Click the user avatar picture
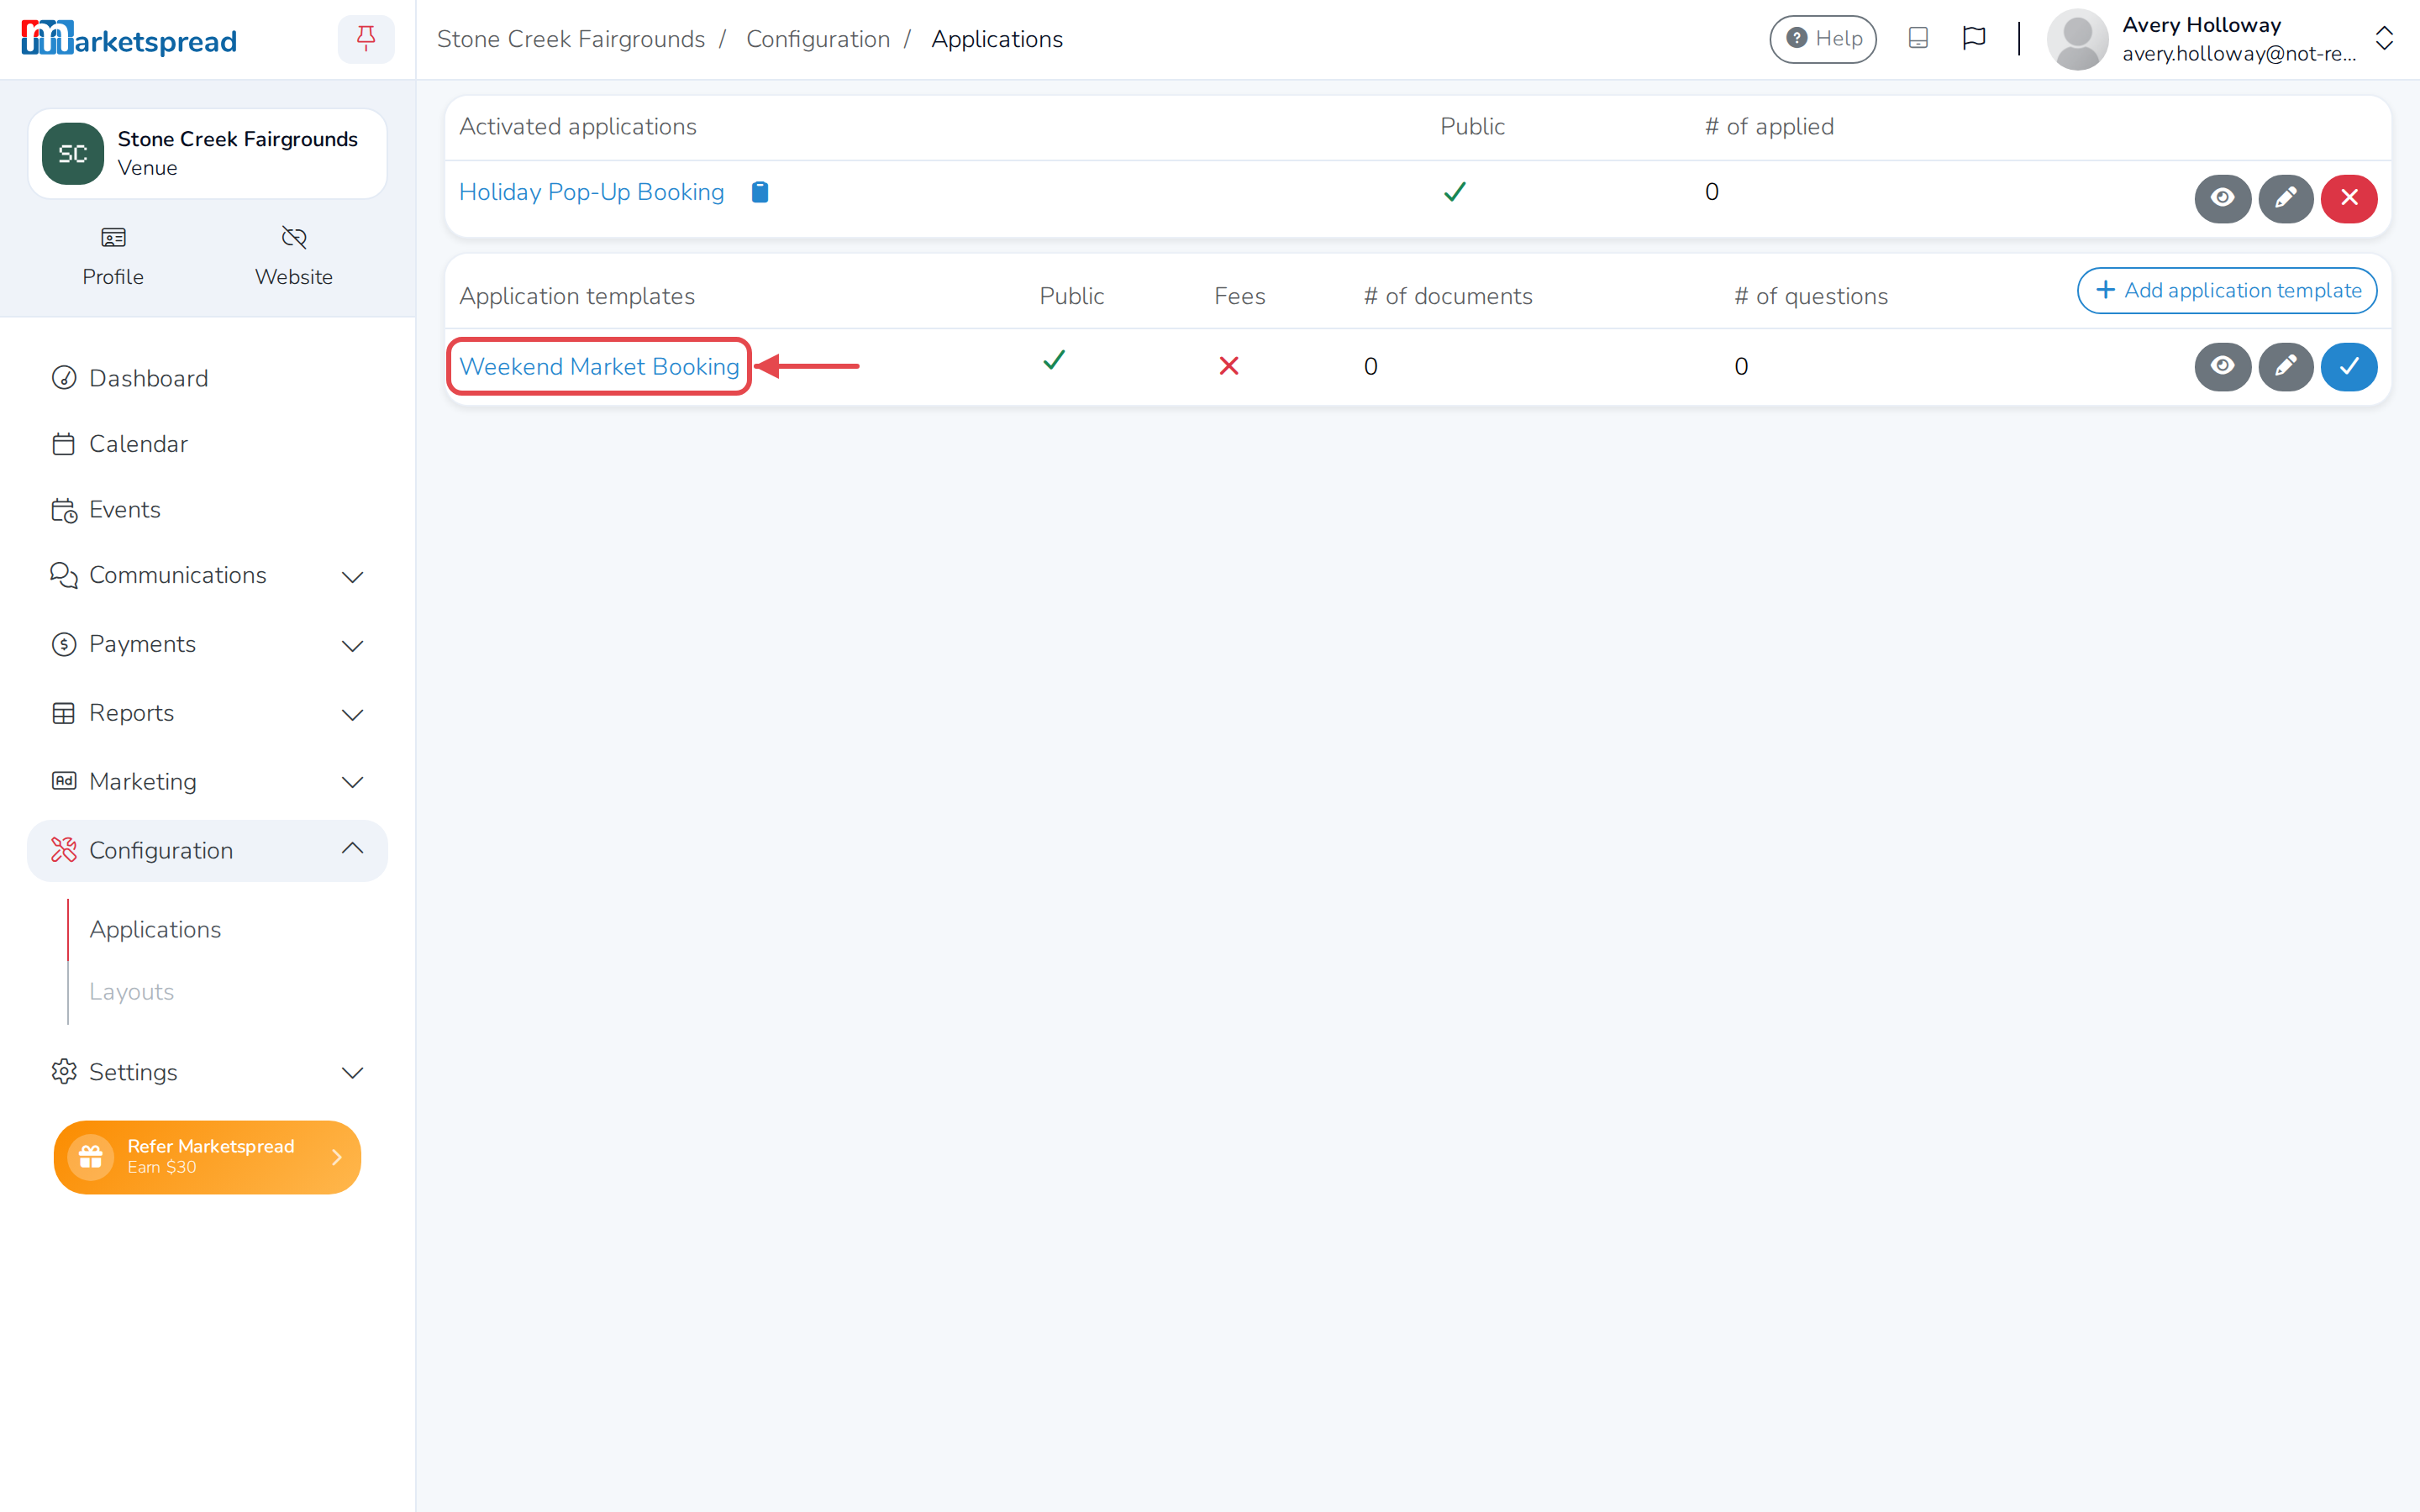This screenshot has height=1512, width=2420. click(x=2077, y=39)
